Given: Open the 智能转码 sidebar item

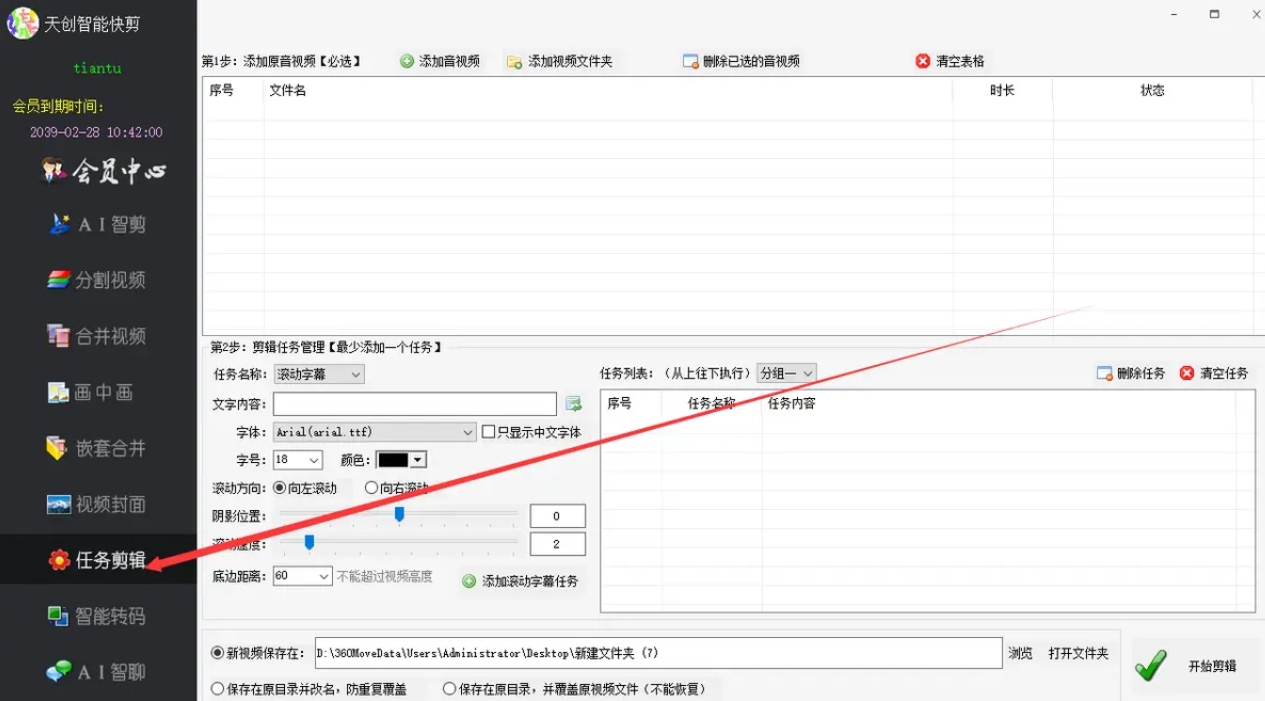Looking at the screenshot, I should [97, 616].
